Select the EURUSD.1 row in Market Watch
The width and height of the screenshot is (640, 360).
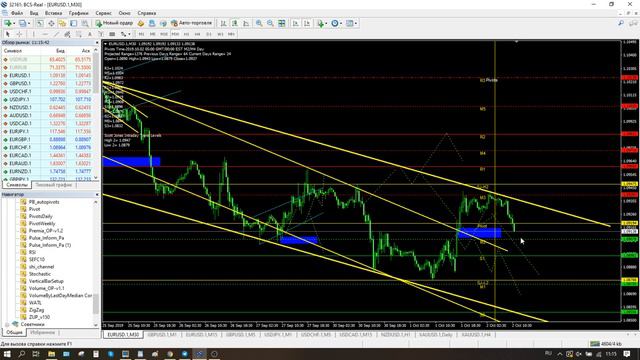(x=47, y=76)
